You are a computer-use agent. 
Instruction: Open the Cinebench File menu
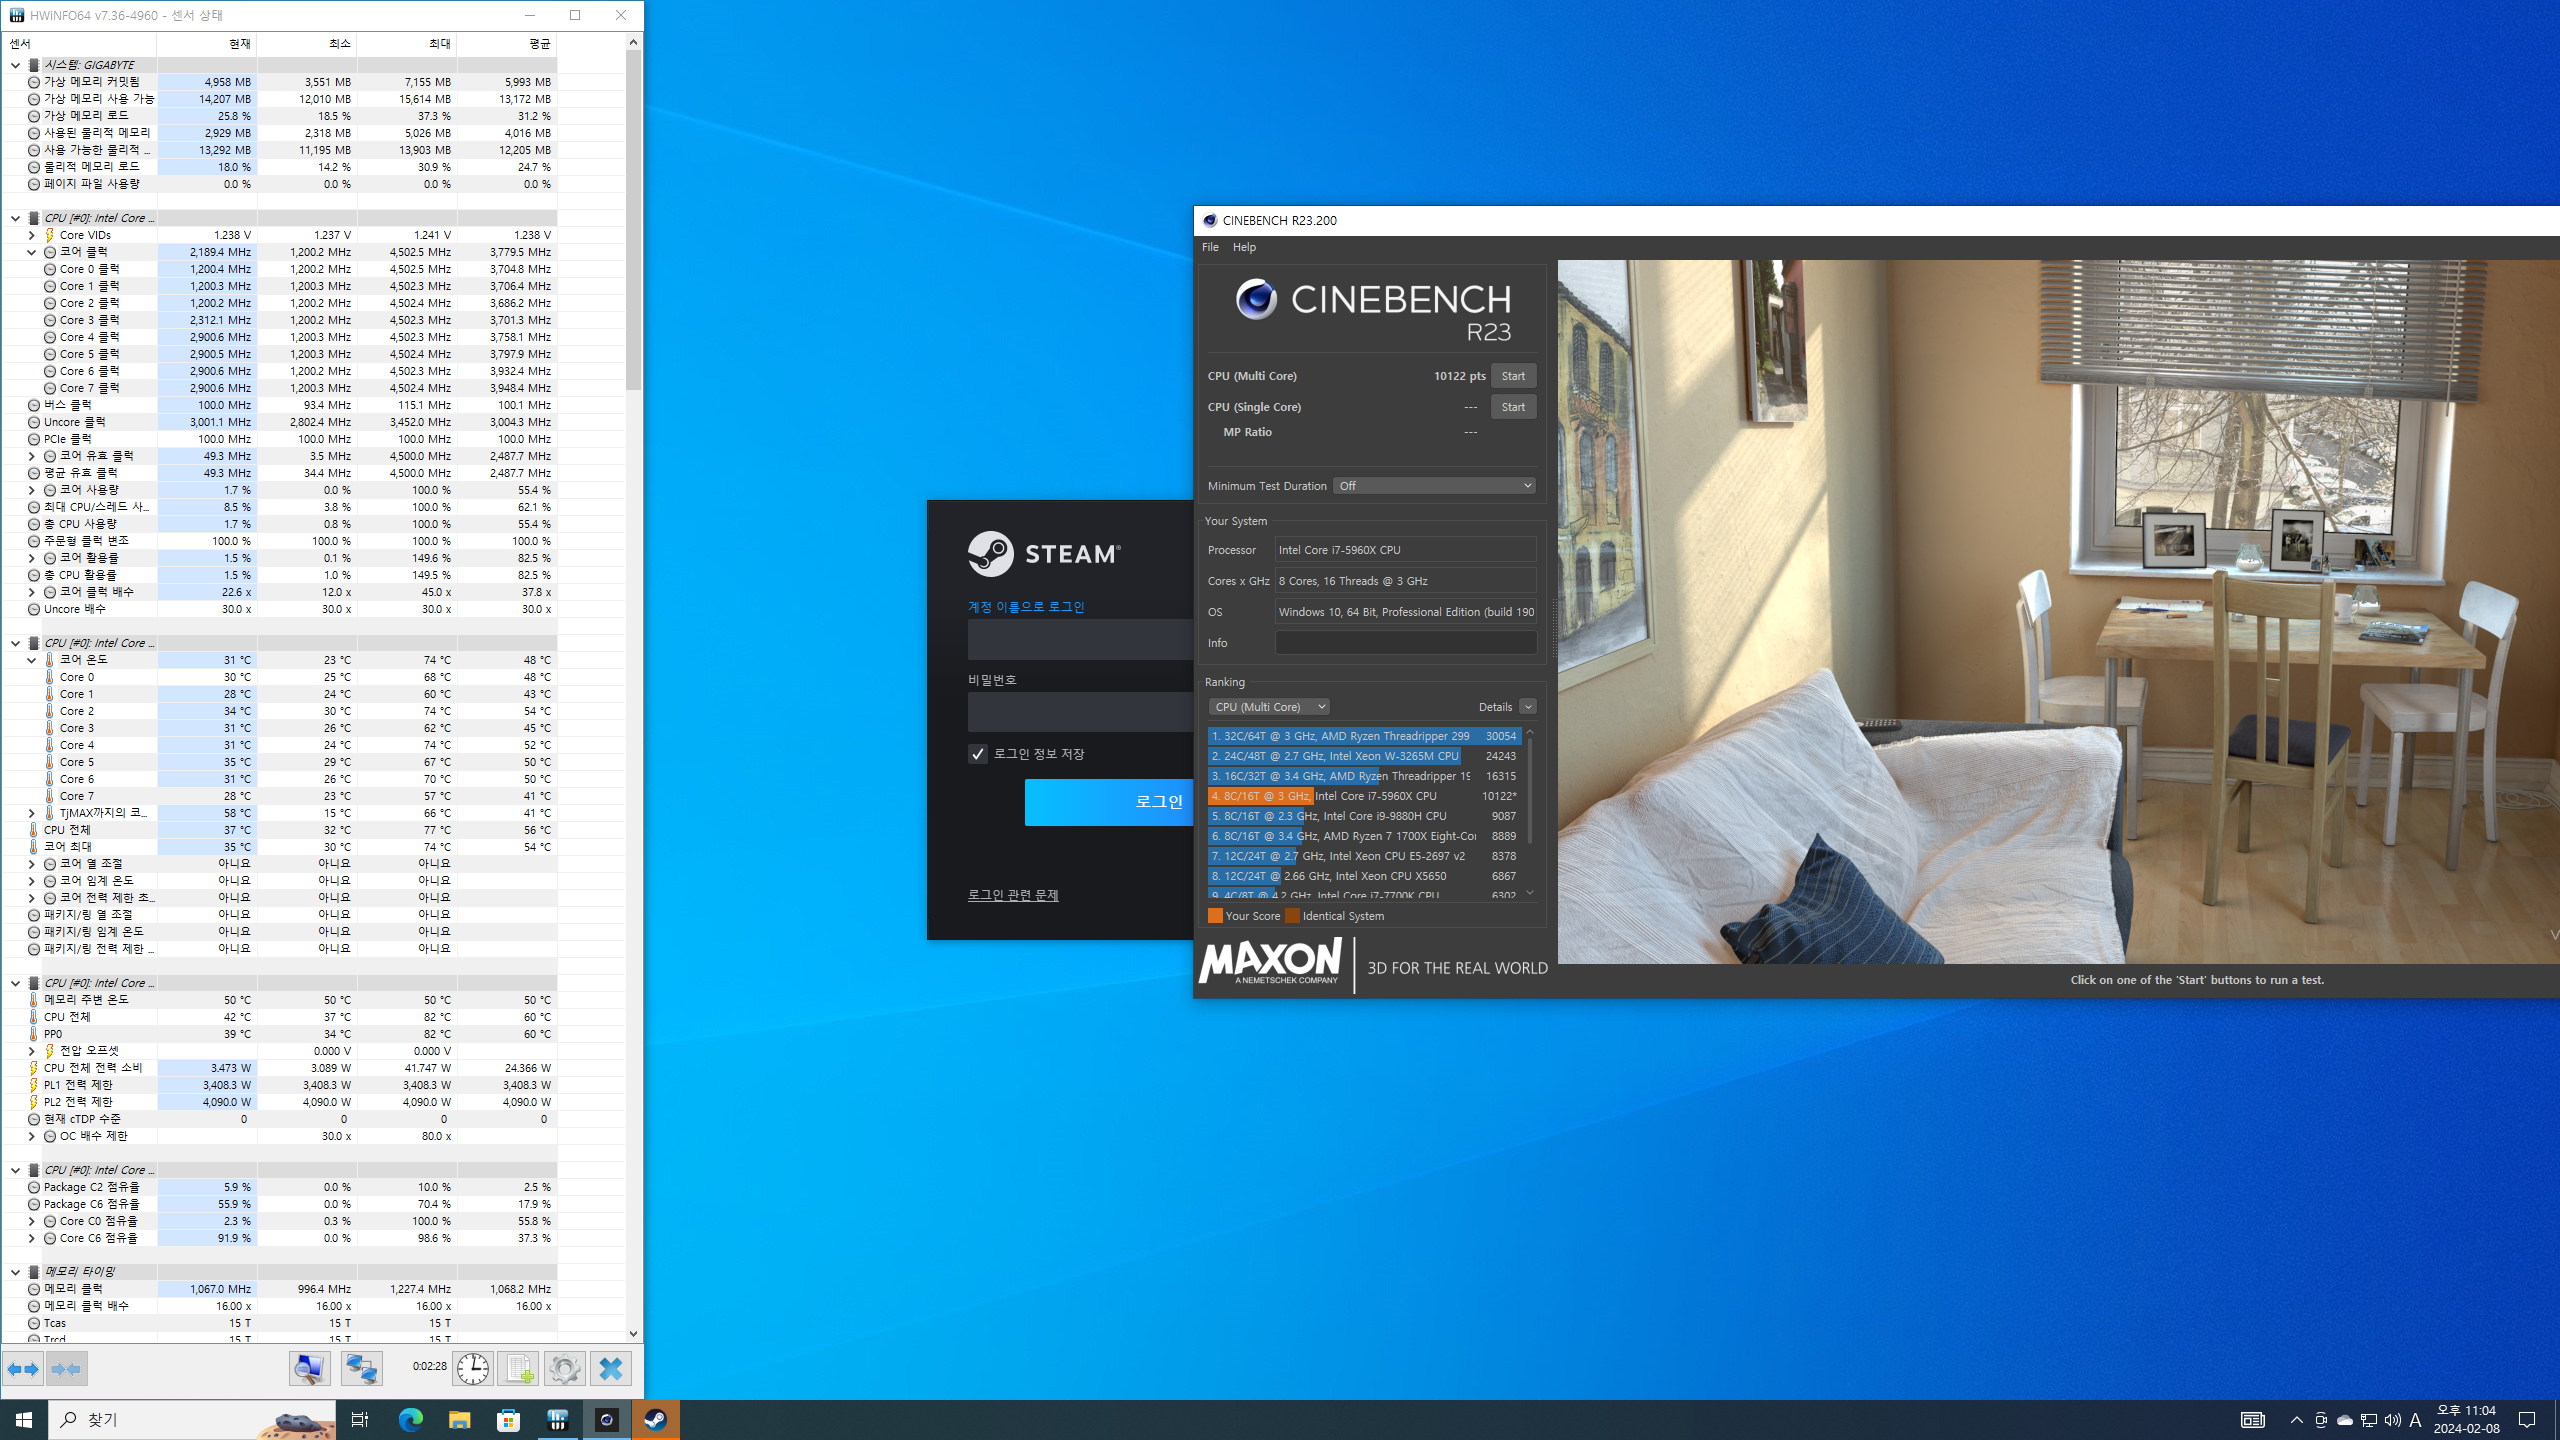coord(1210,247)
